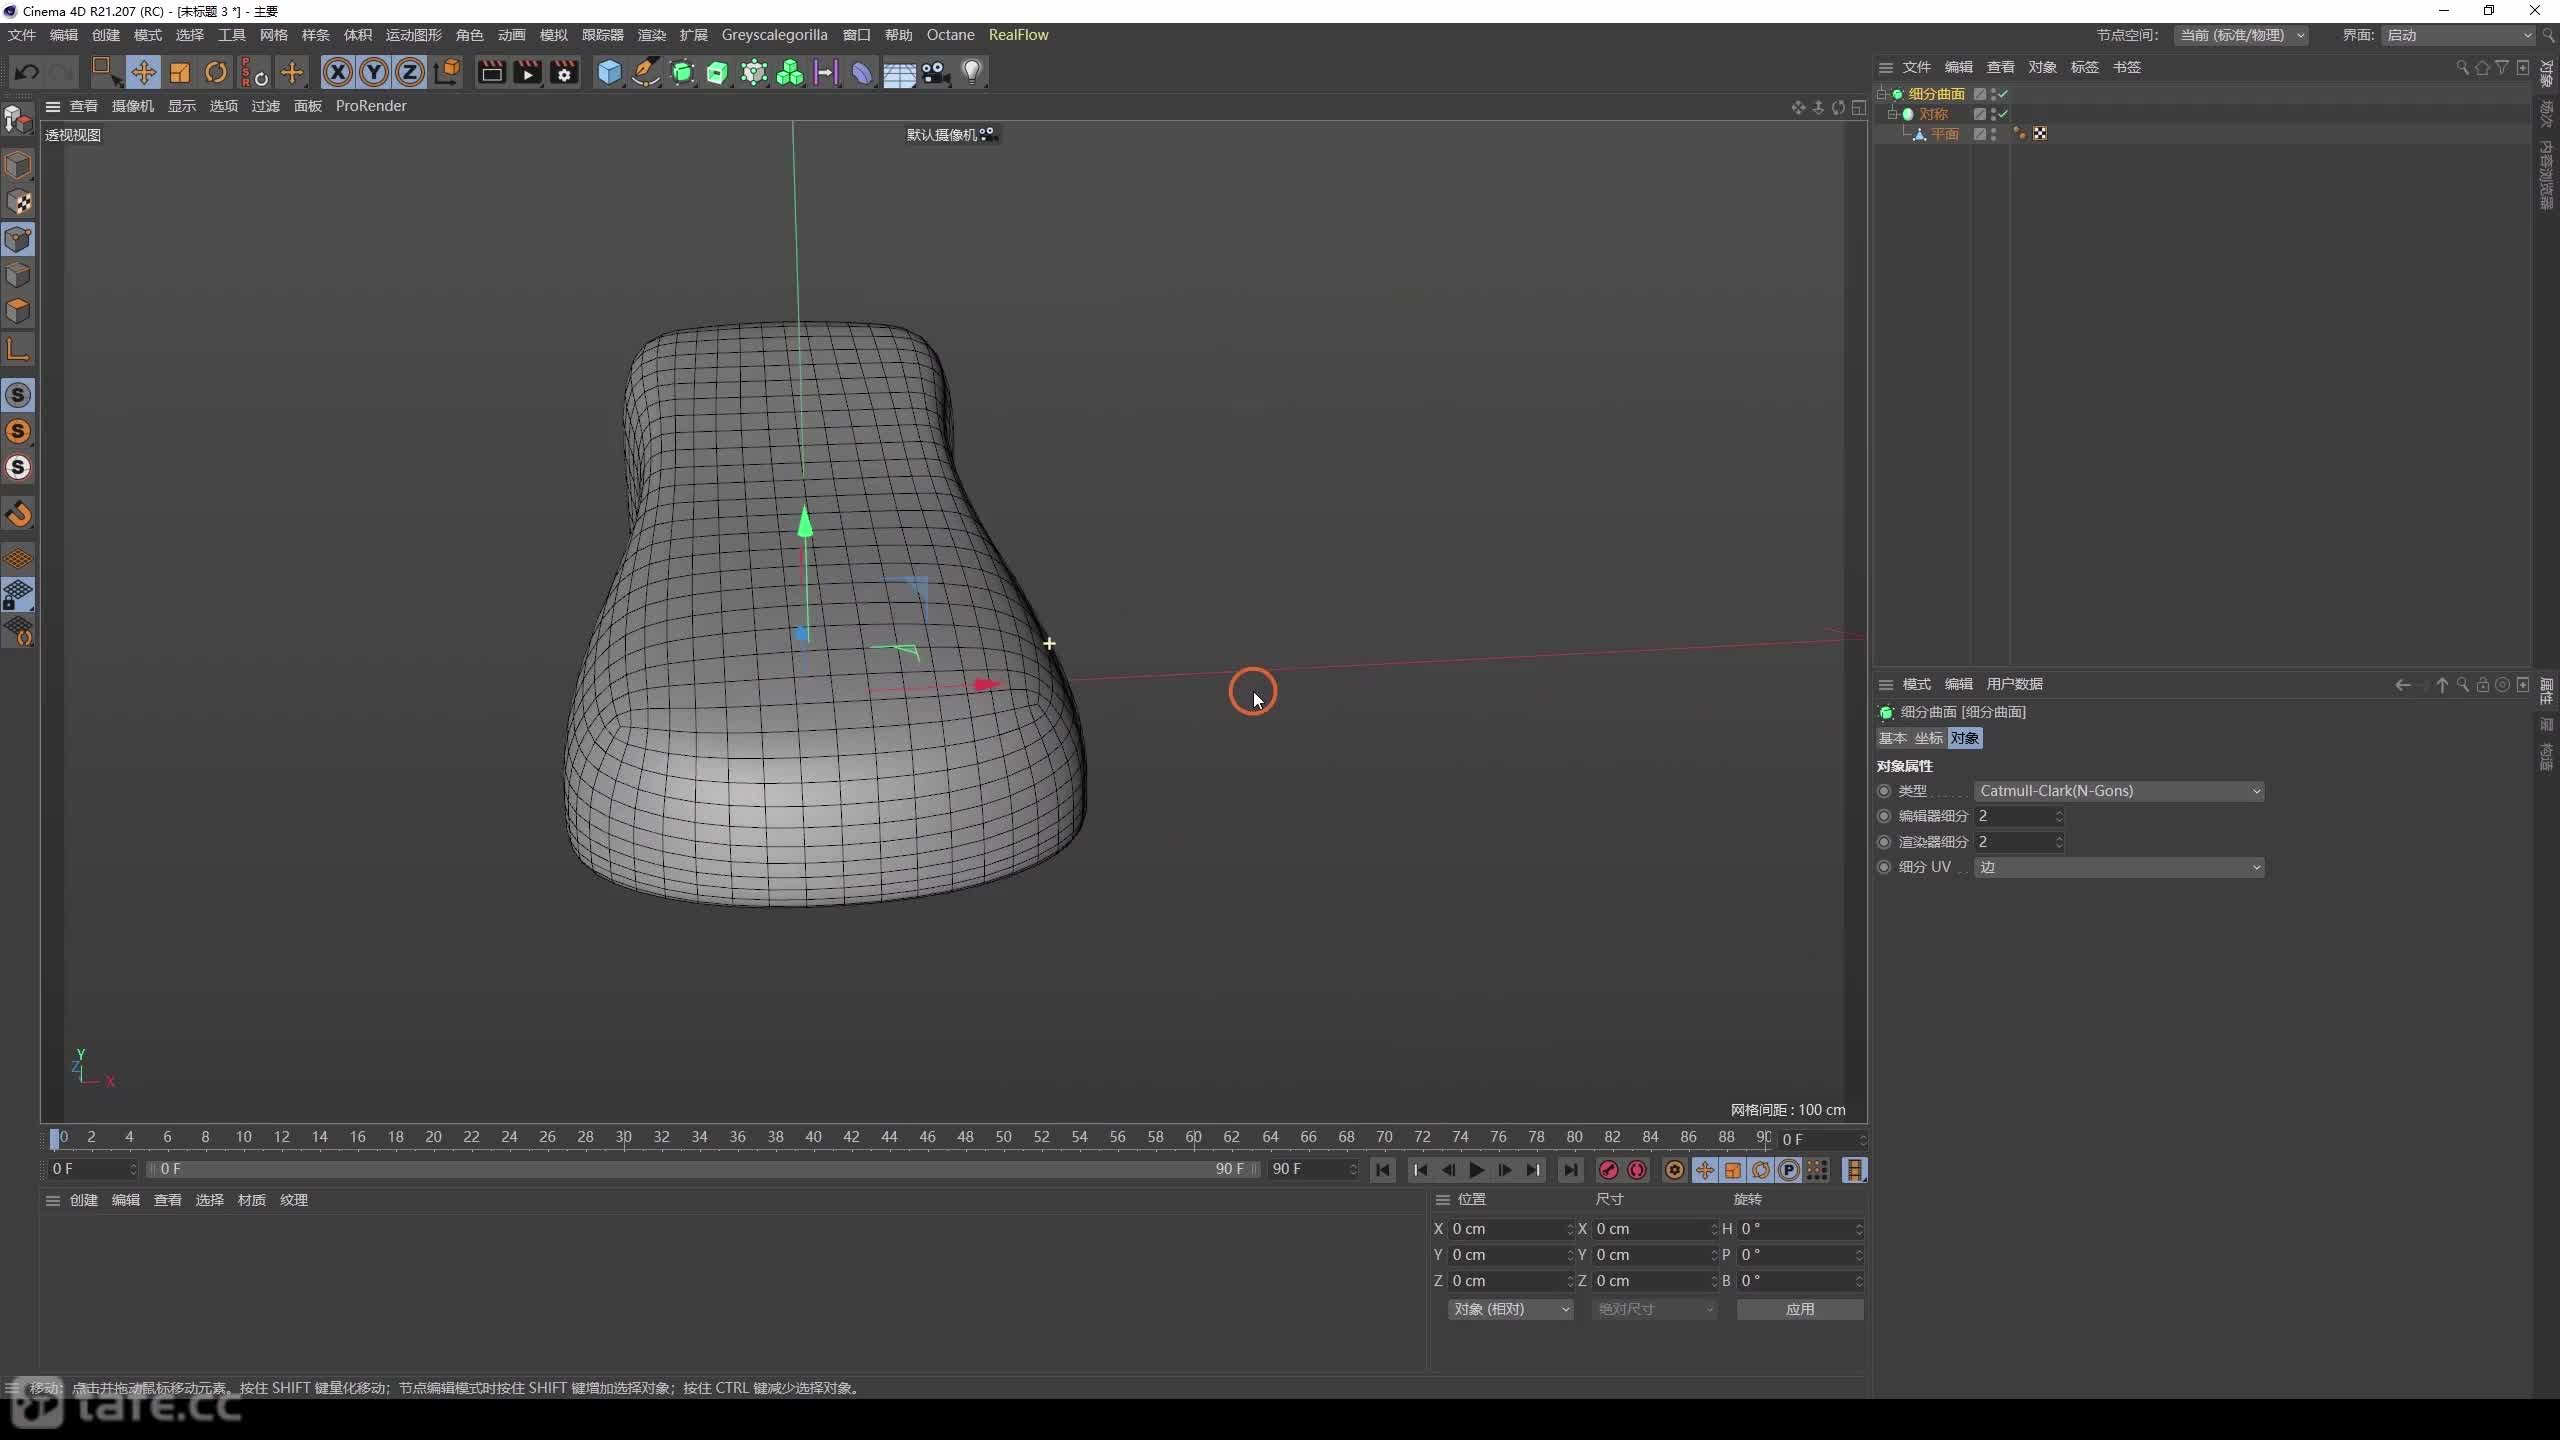Render the active view
The height and width of the screenshot is (1440, 2560).
pos(491,72)
